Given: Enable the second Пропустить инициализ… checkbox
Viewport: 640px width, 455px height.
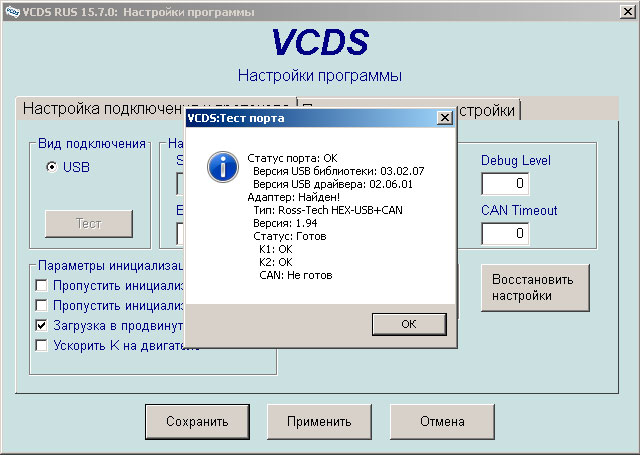Looking at the screenshot, I should coord(41,305).
